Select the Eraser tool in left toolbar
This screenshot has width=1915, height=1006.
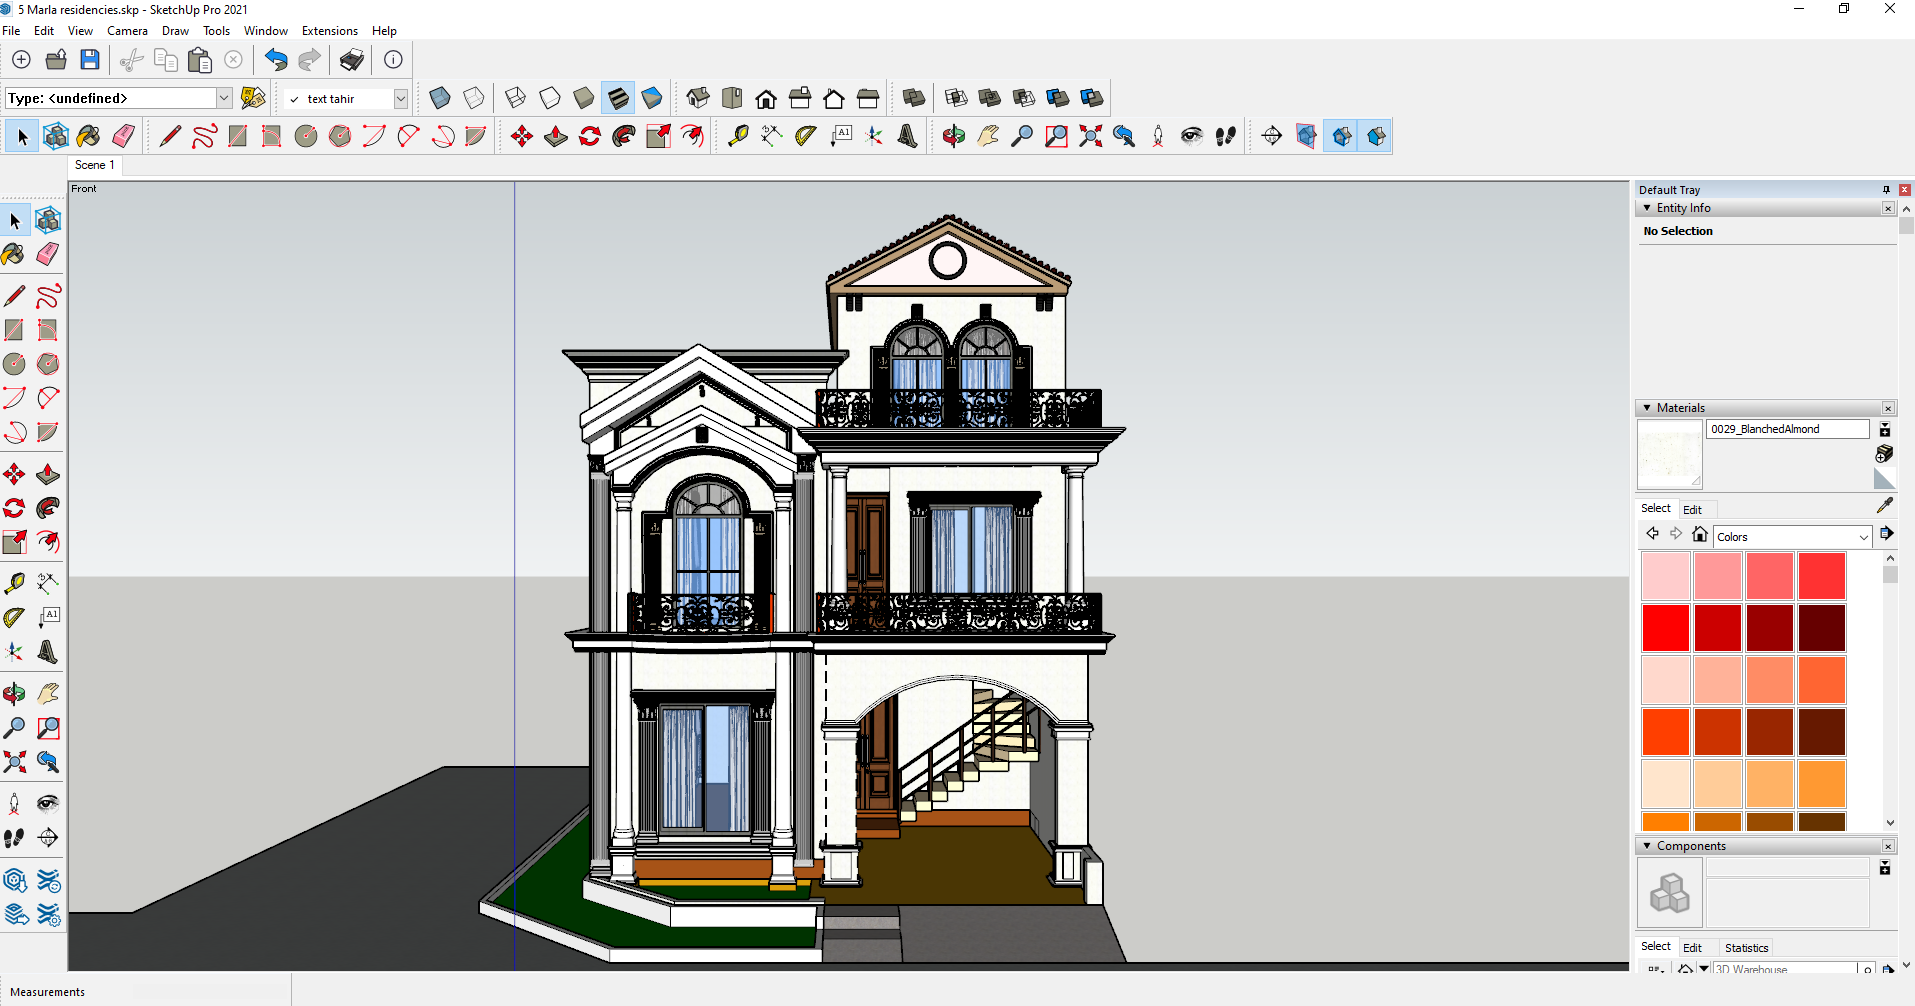[x=47, y=254]
